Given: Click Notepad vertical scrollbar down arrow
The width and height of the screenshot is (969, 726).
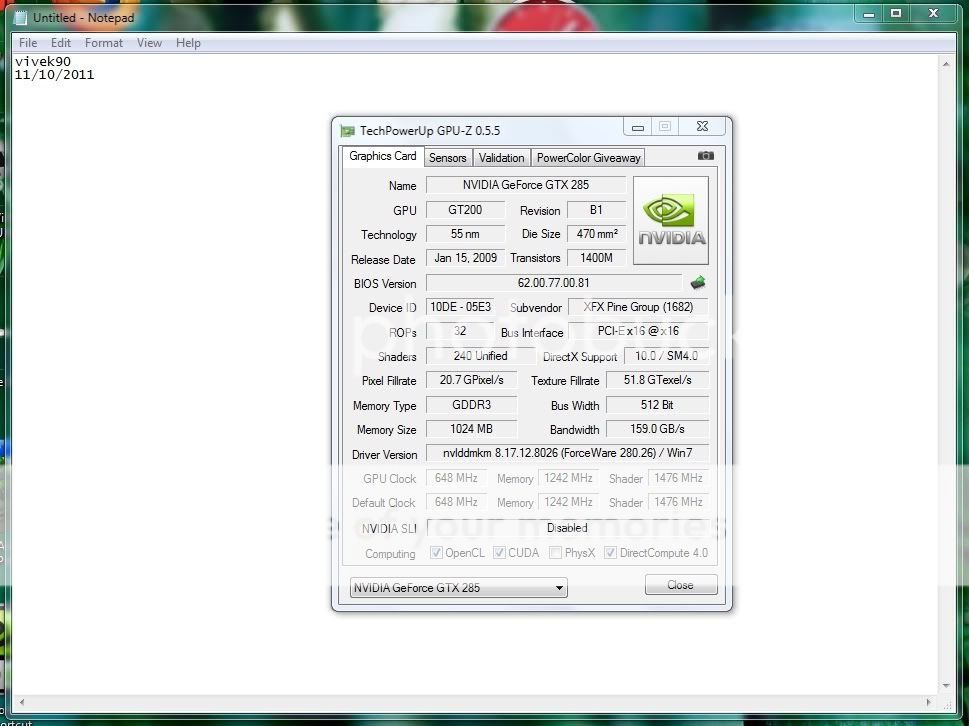Looking at the screenshot, I should [x=946, y=686].
